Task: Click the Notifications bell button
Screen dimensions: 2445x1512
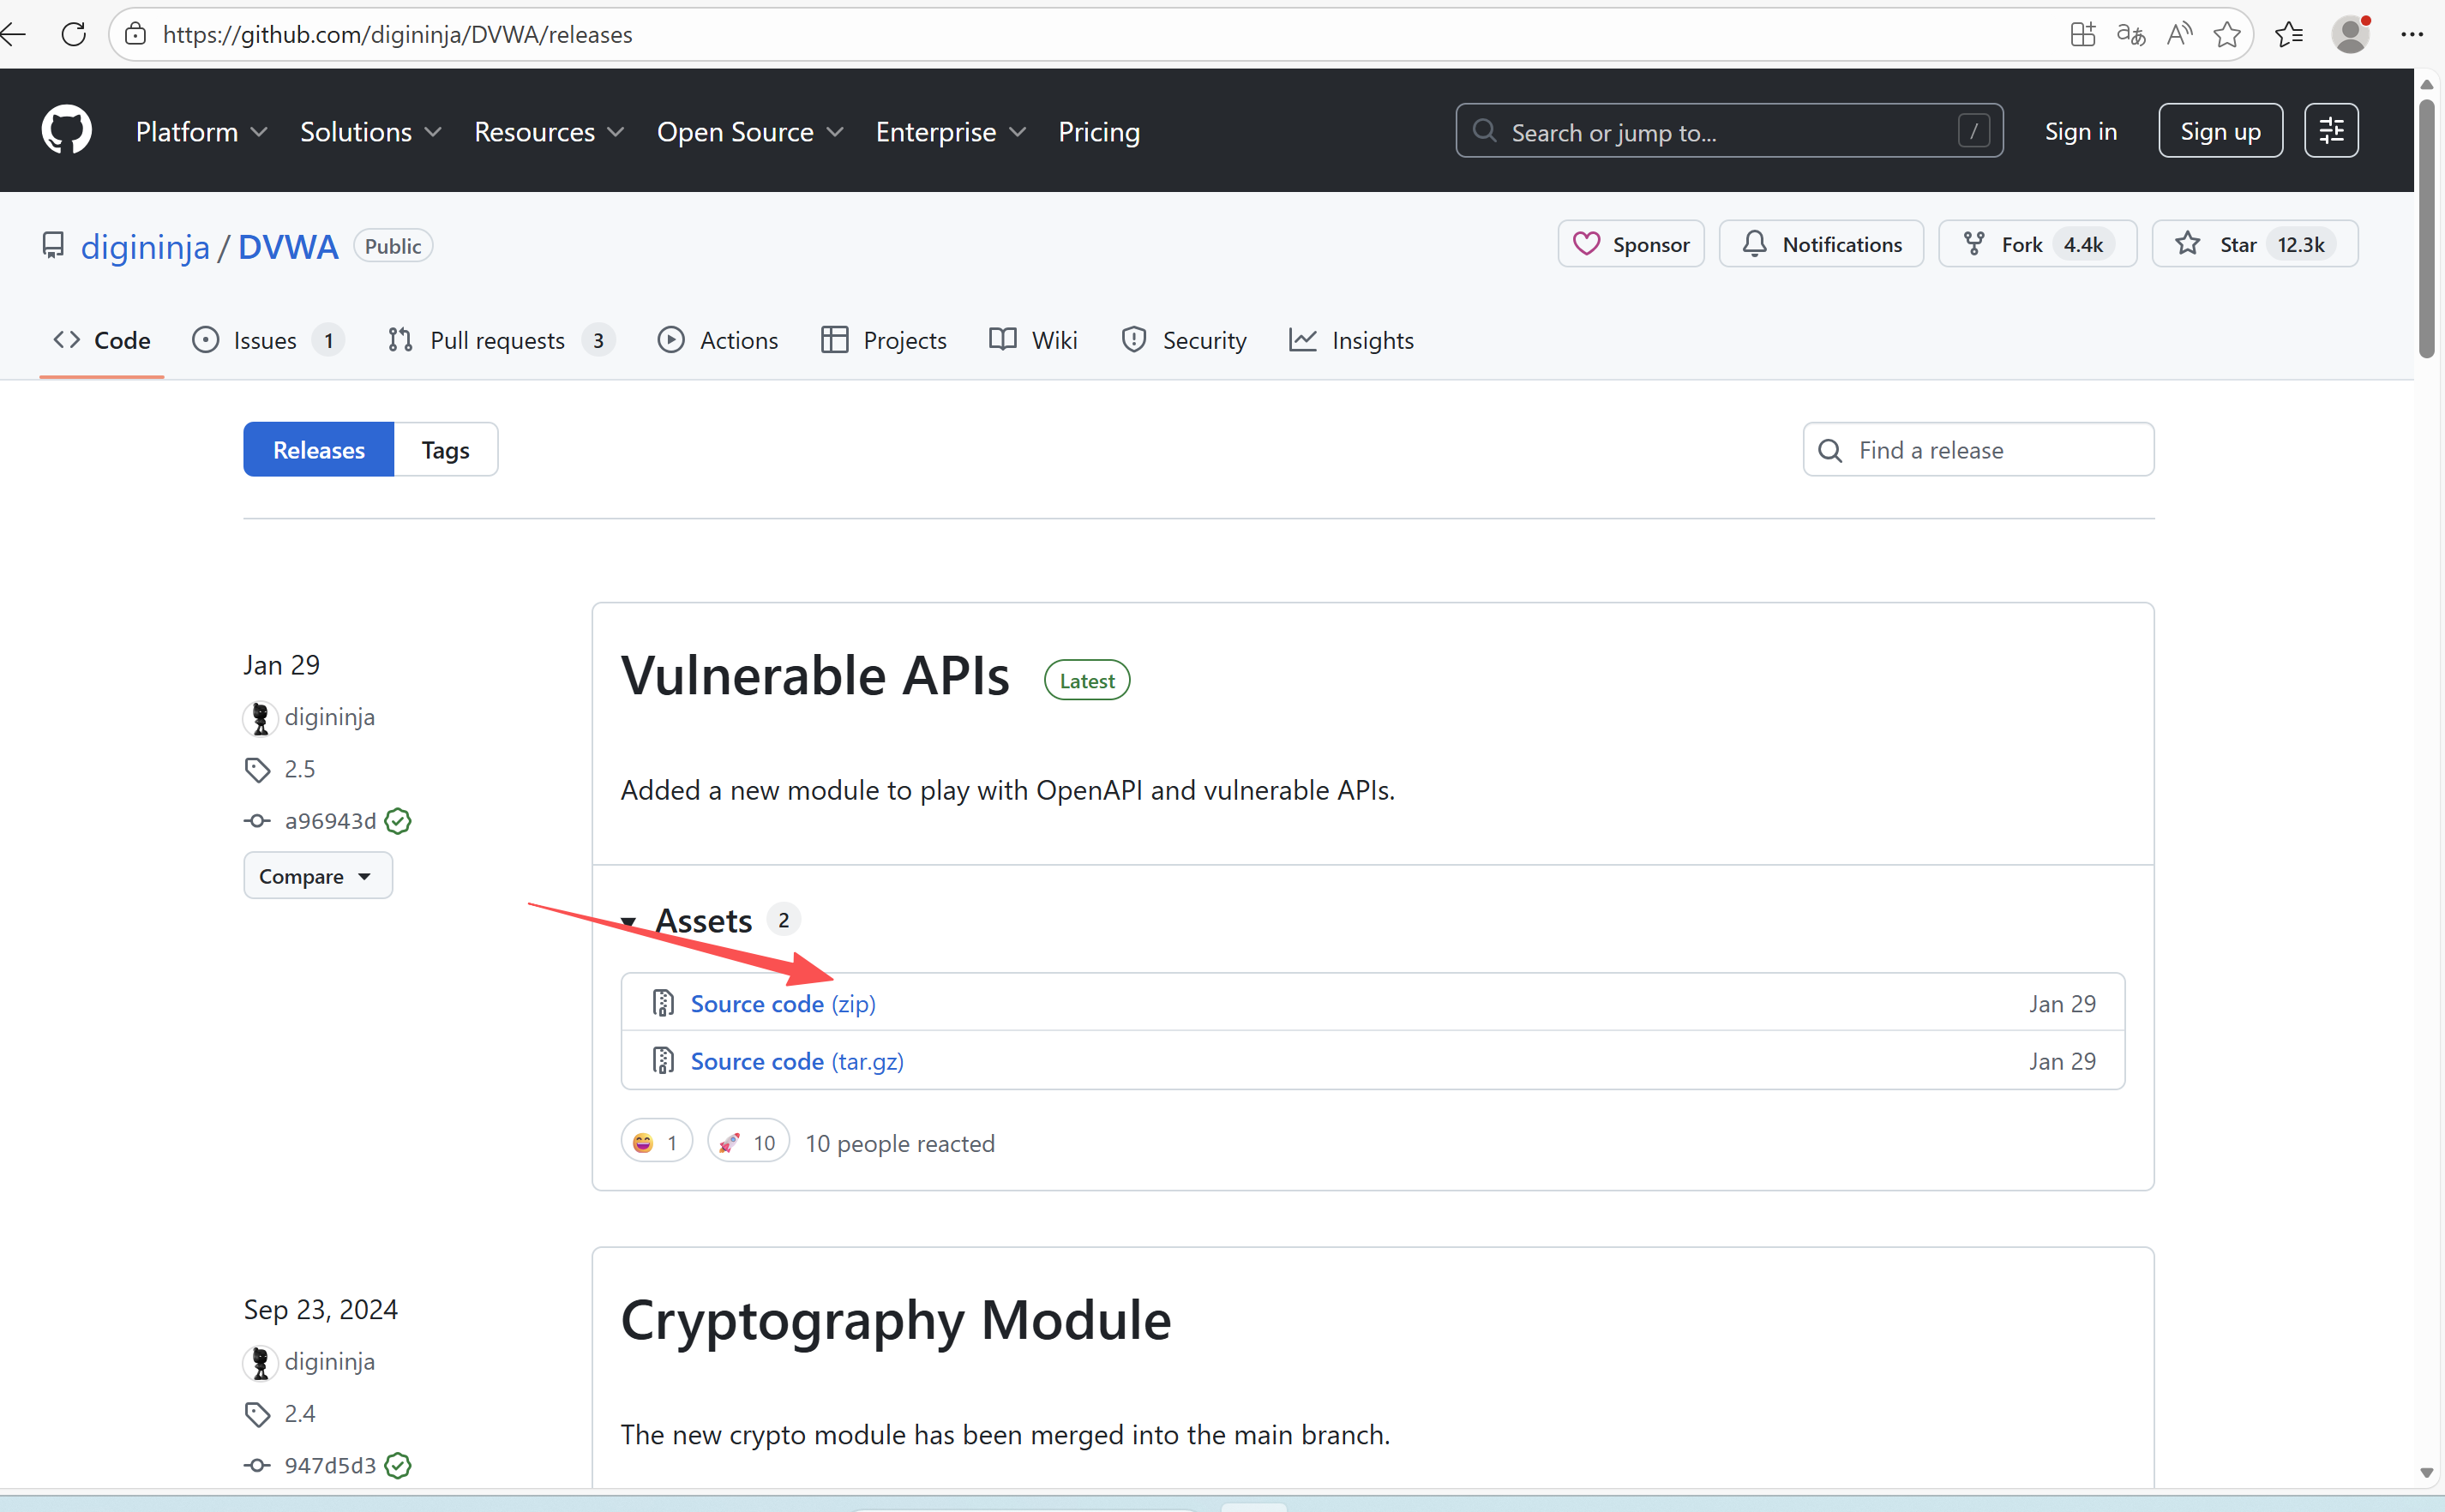Action: 1820,244
